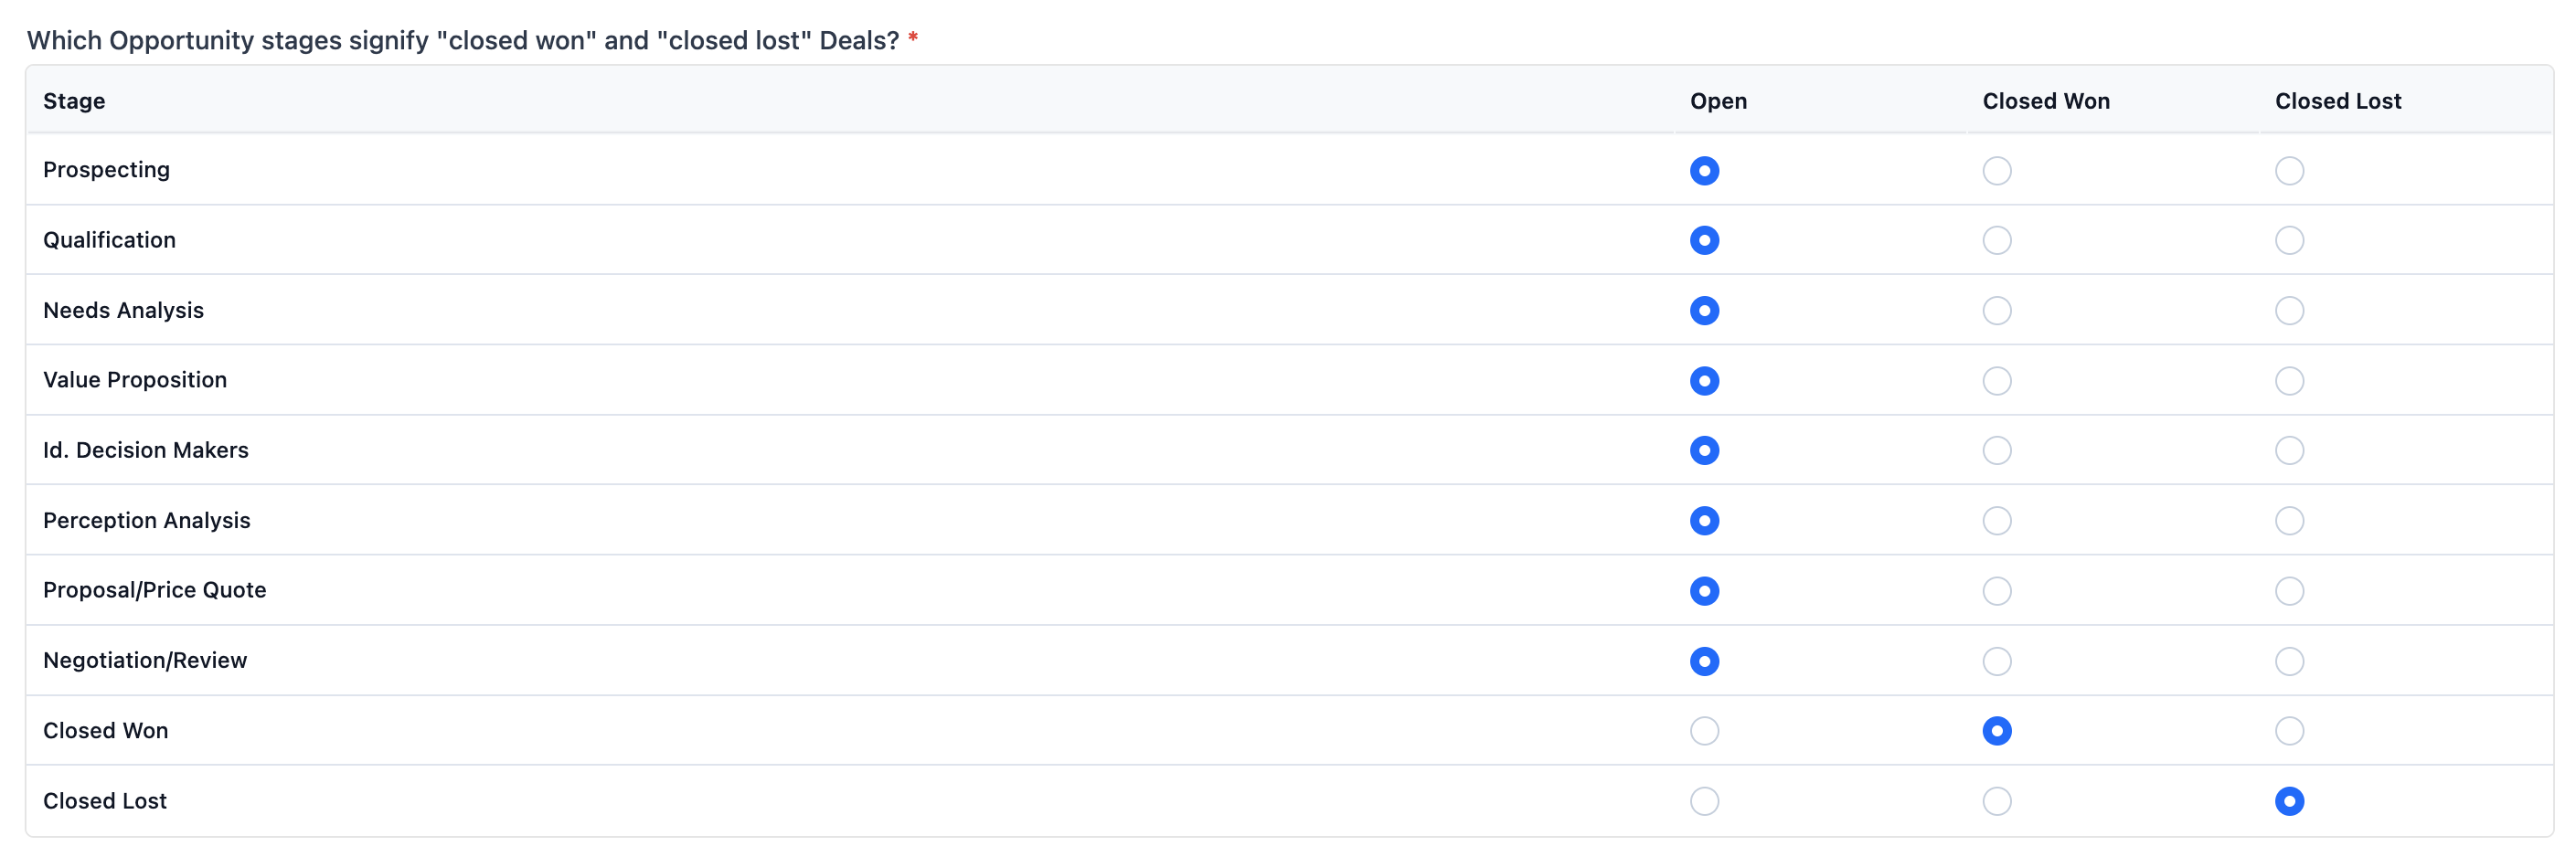2576x857 pixels.
Task: Mark Closed Lost stage as Closed Won
Action: [x=1996, y=801]
